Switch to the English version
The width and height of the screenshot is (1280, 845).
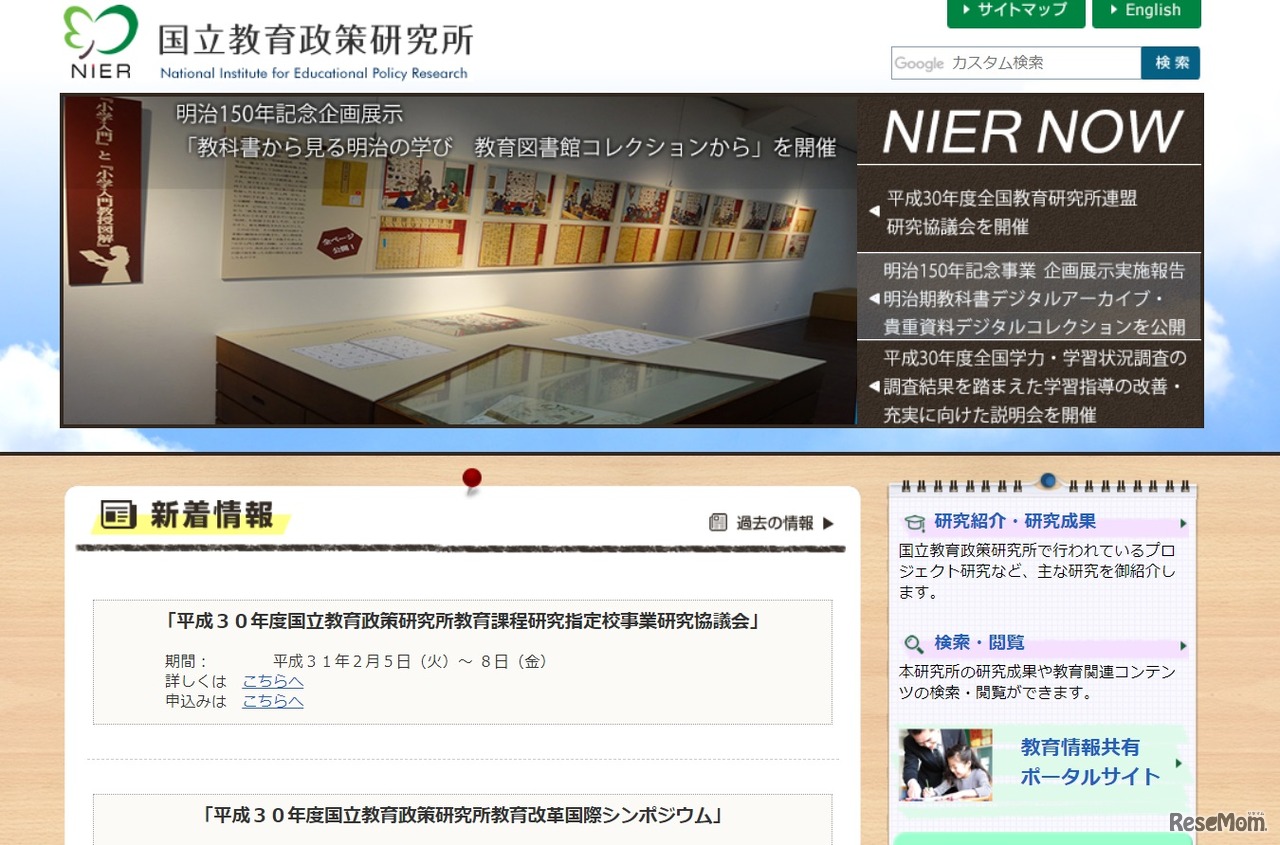click(1146, 11)
